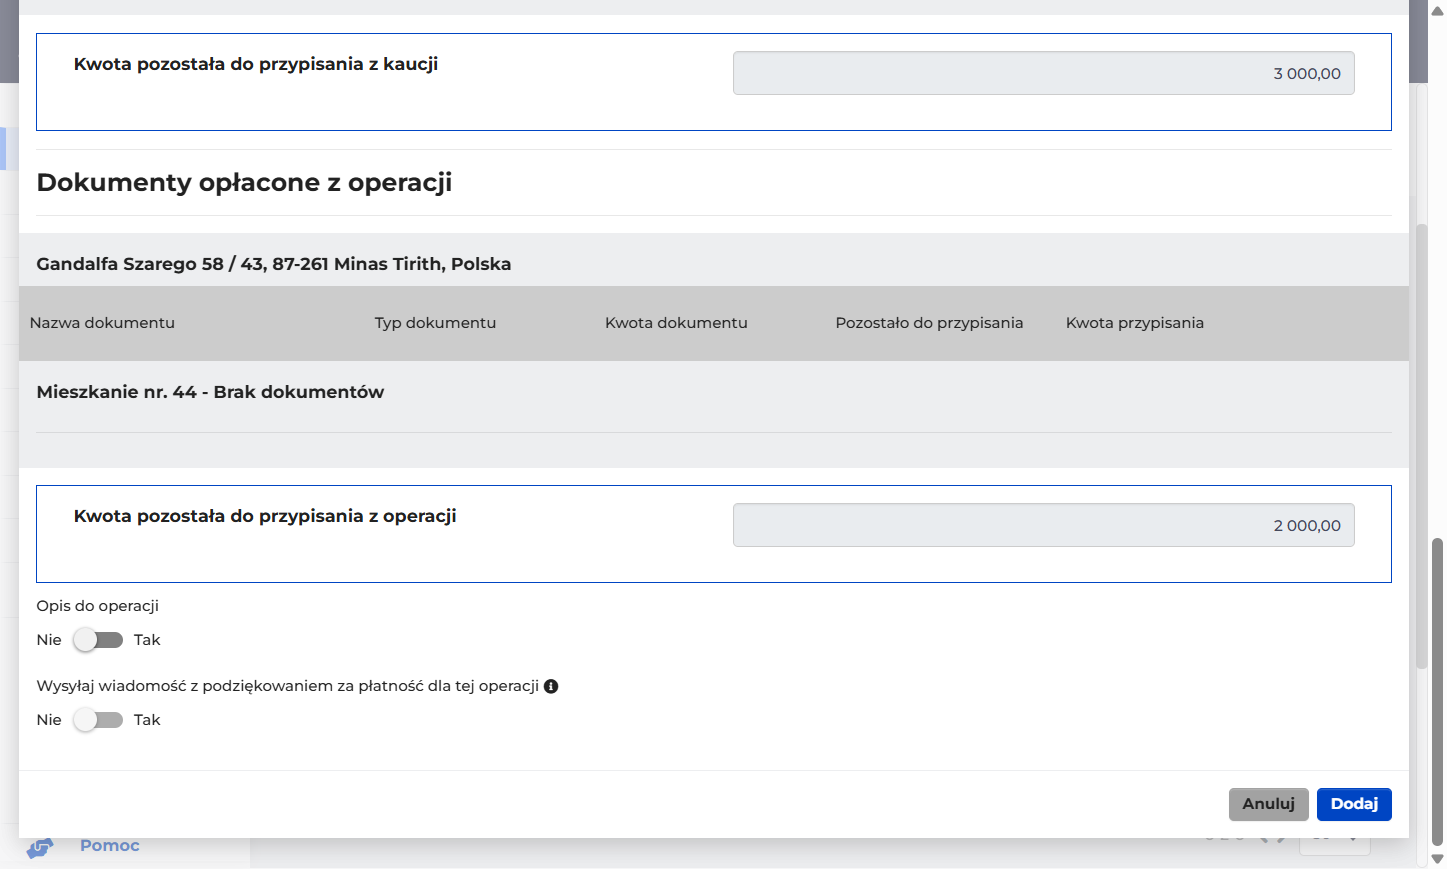Click the Opis do operacji label
The image size is (1447, 869).
98,606
